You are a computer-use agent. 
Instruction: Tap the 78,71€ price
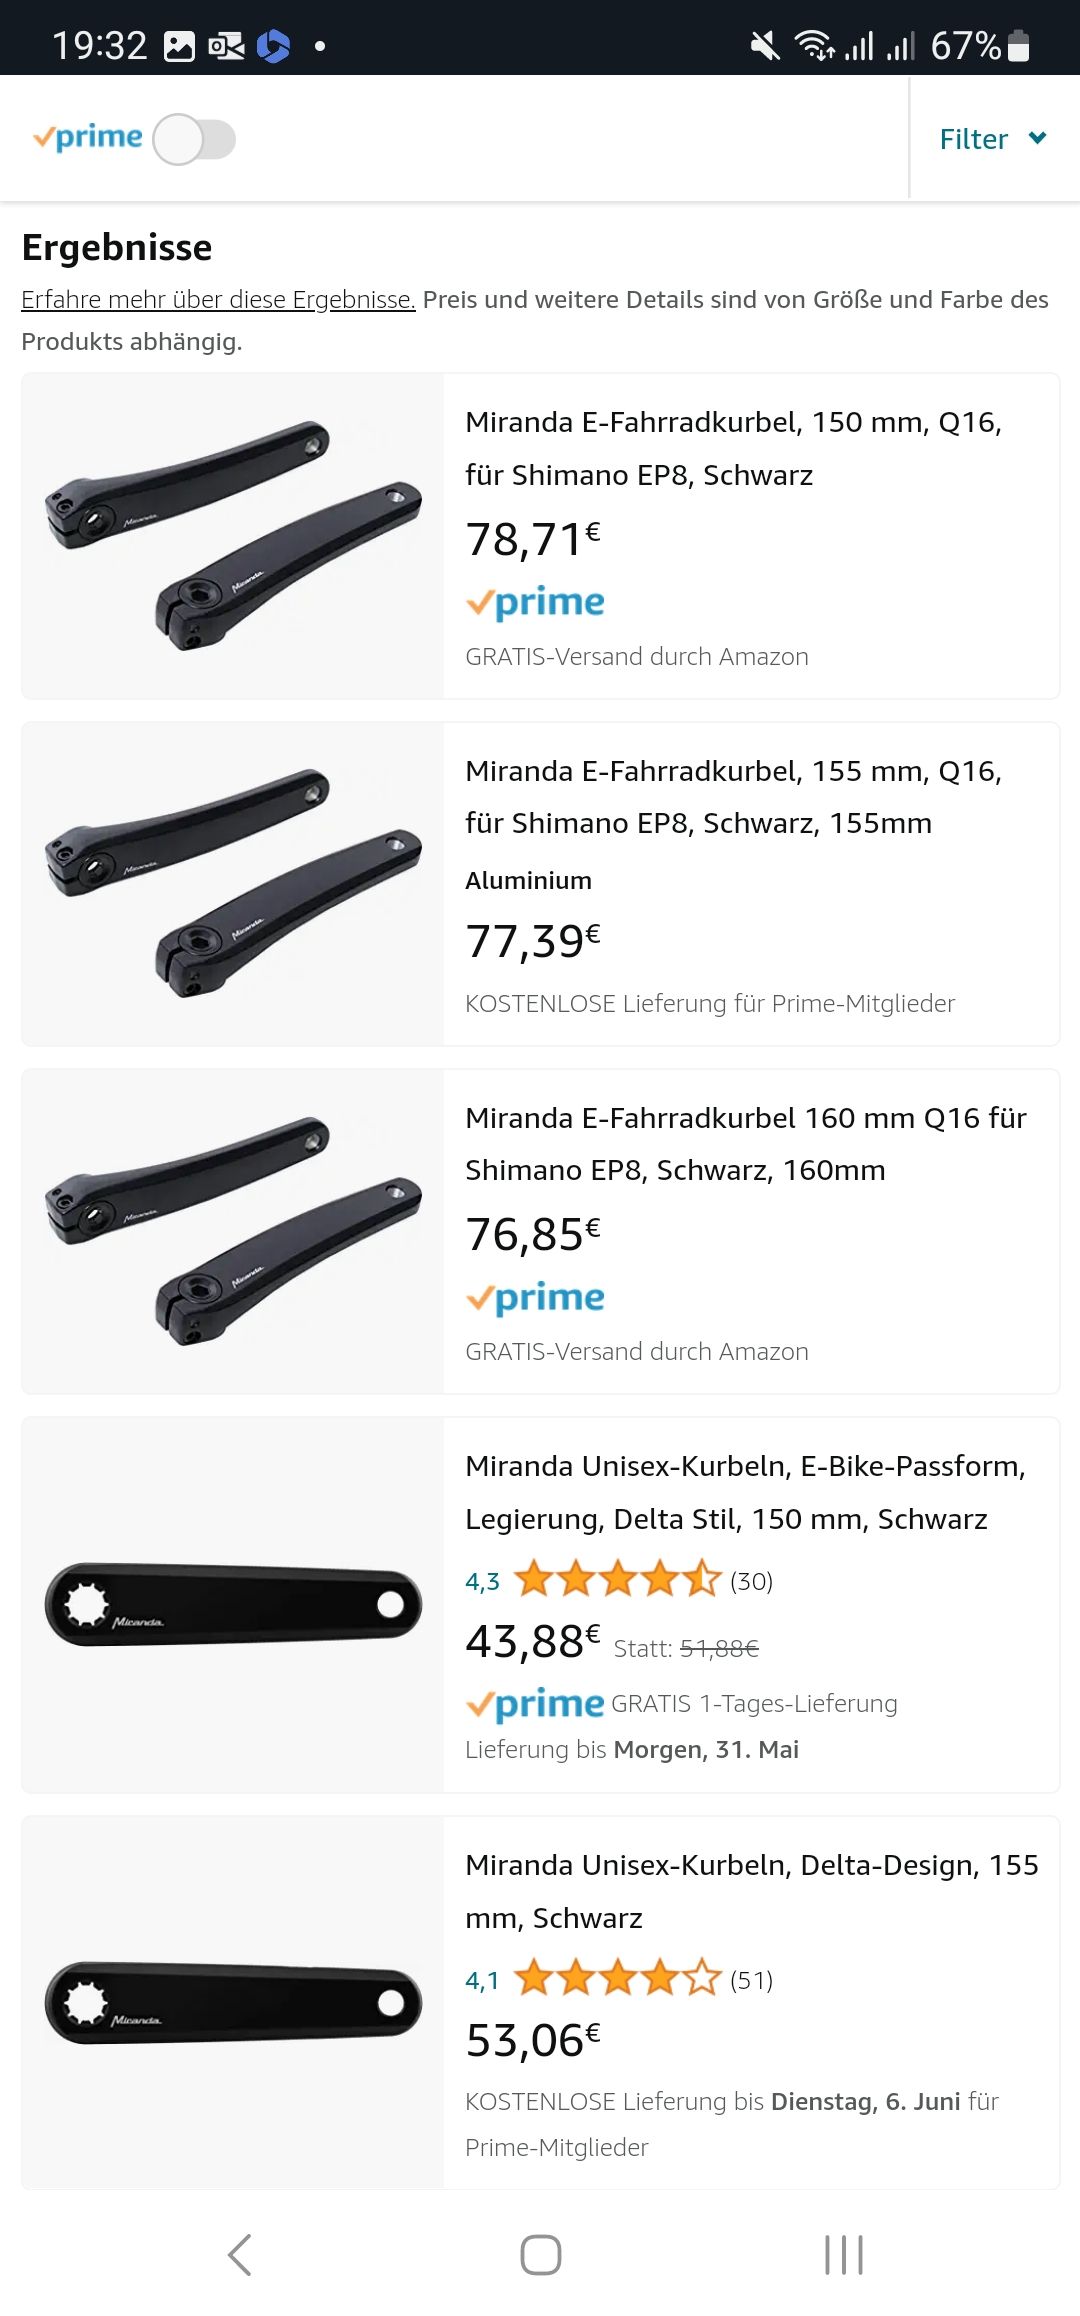tap(533, 539)
